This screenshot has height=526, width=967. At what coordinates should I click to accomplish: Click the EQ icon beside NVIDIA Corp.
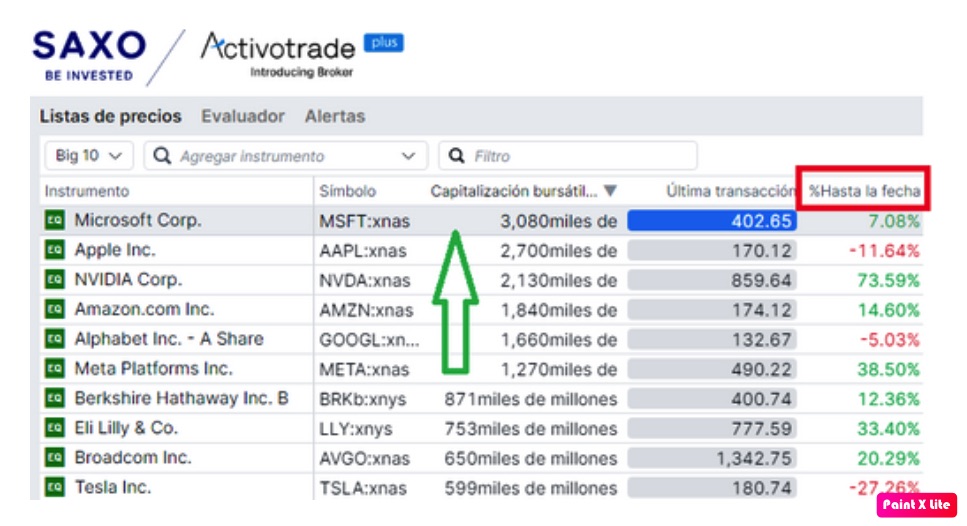click(x=54, y=280)
